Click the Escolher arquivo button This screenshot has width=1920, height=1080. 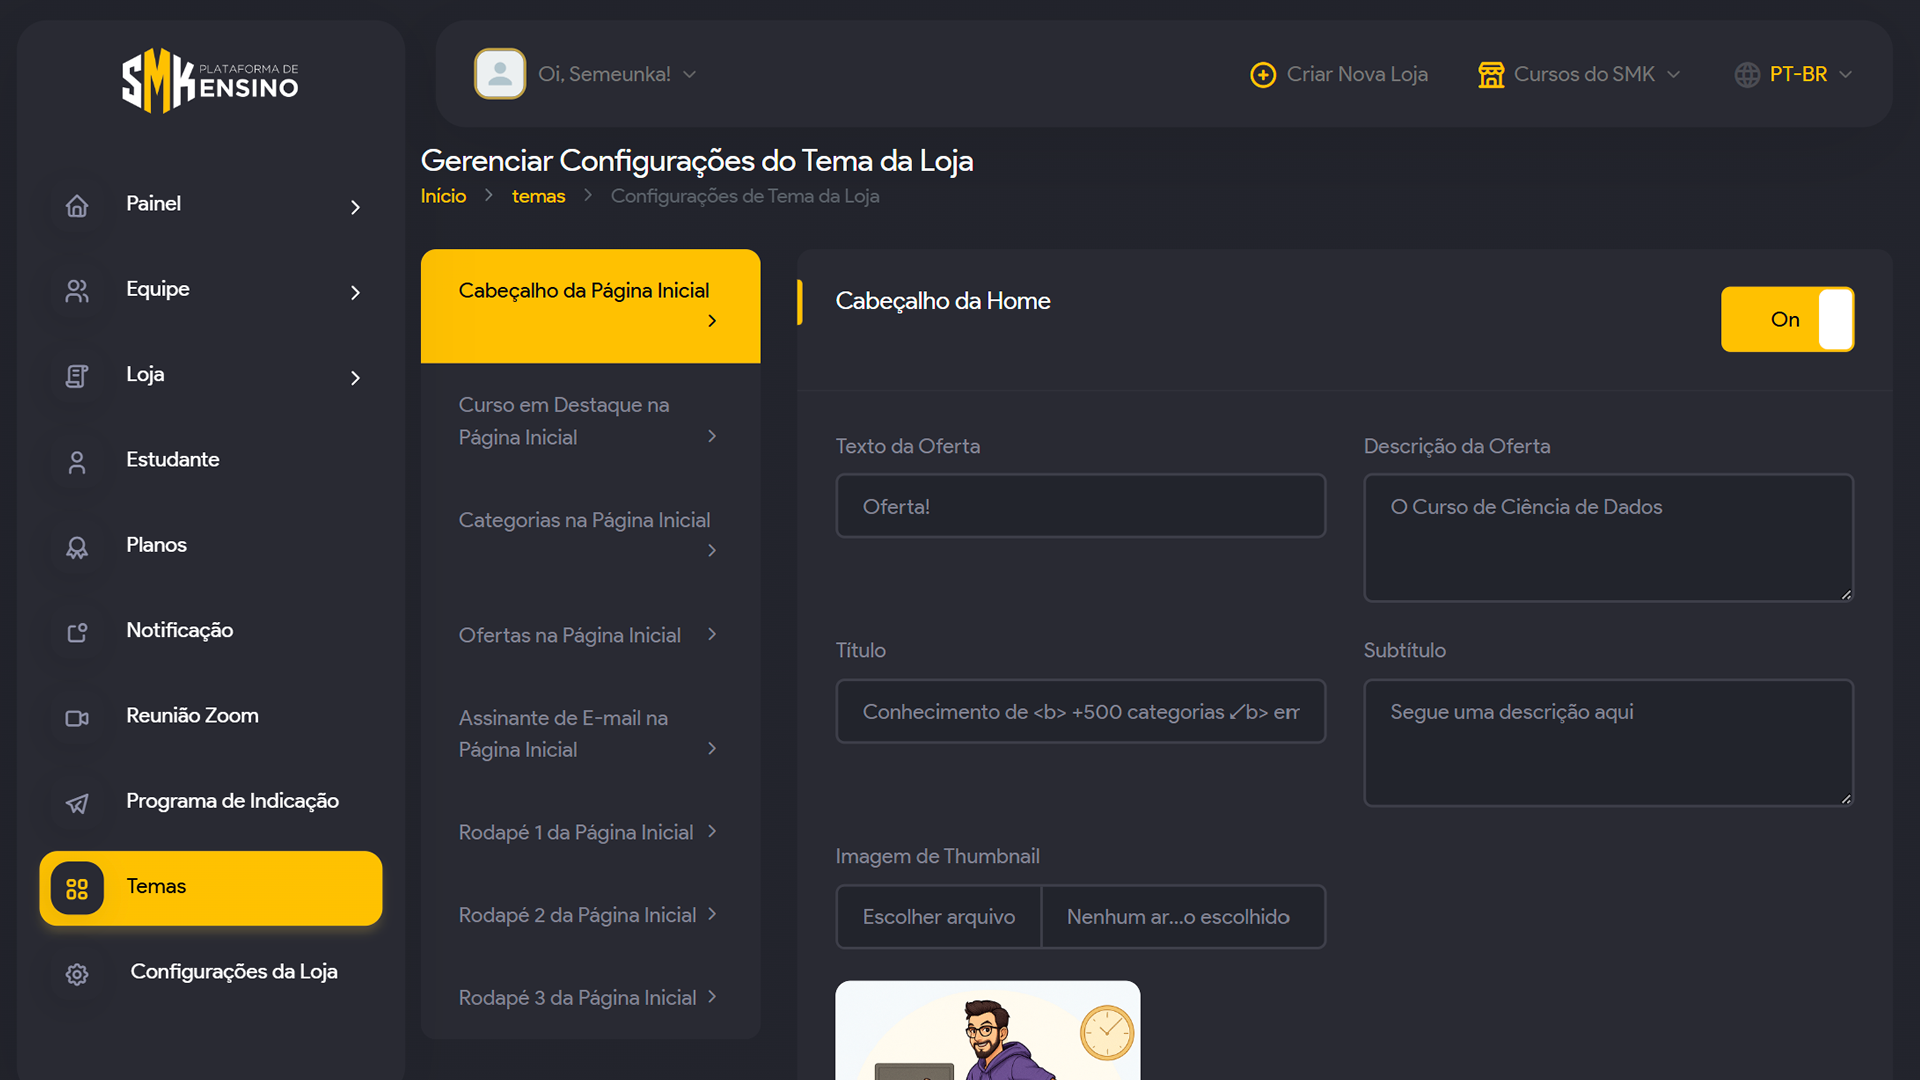pos(939,917)
